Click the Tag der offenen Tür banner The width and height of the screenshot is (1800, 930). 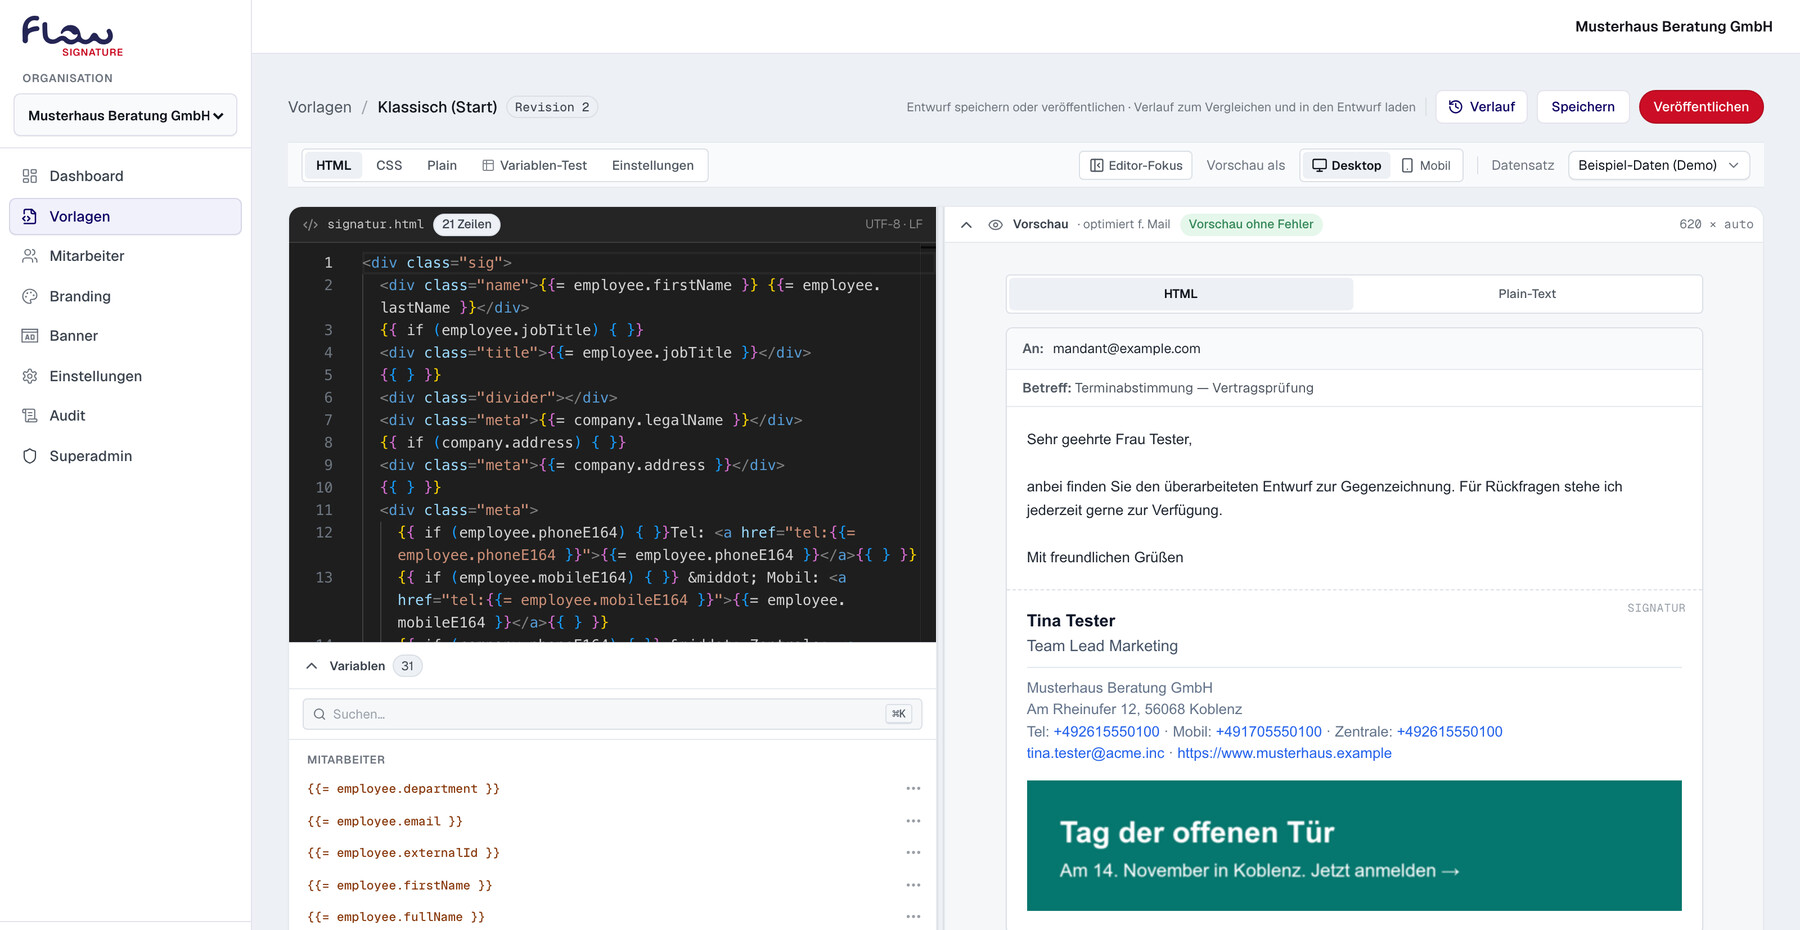1354,846
